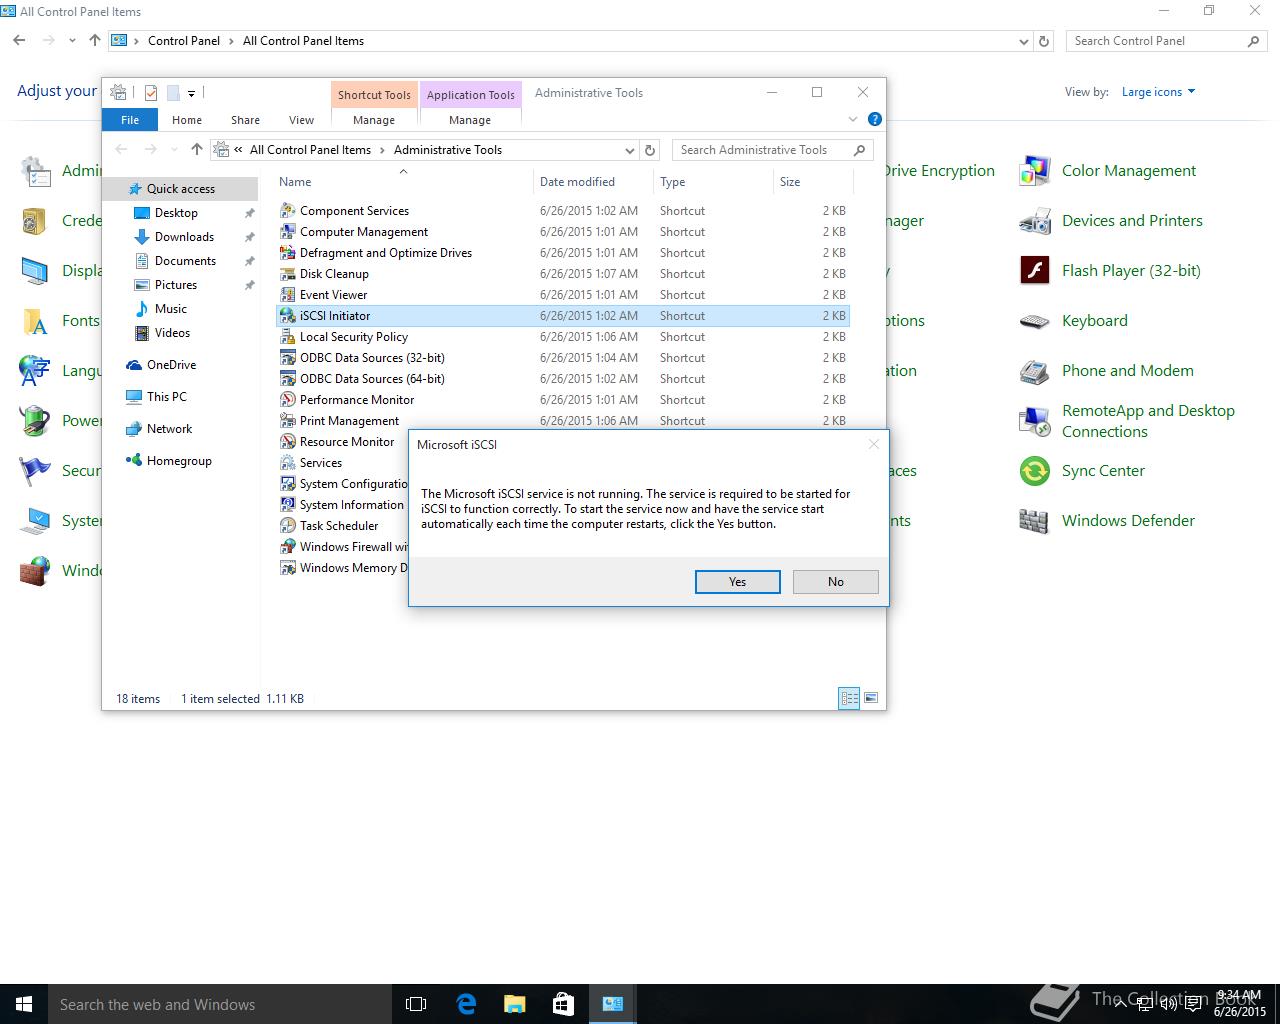Select Windows Memory Diagnostic icon
The width and height of the screenshot is (1280, 1024).
coord(288,568)
